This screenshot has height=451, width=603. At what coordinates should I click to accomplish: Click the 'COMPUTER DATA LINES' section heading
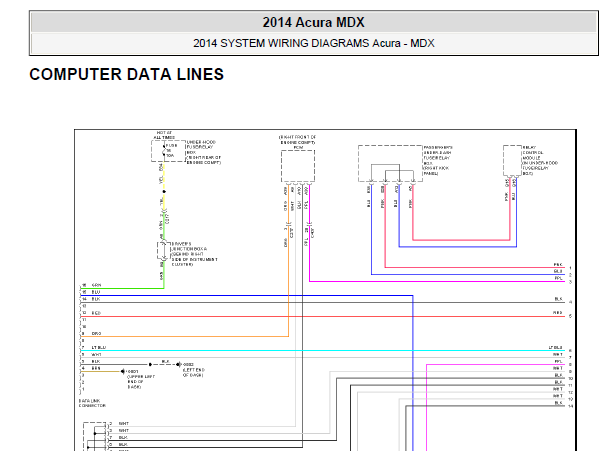tap(127, 74)
